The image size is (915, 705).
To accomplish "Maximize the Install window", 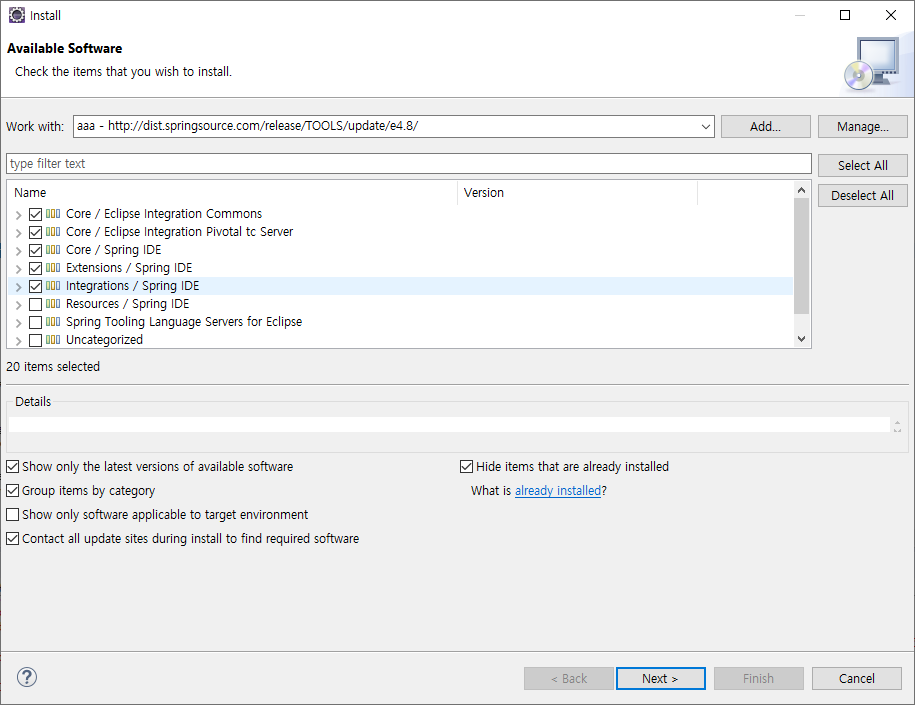I will pyautogui.click(x=844, y=15).
